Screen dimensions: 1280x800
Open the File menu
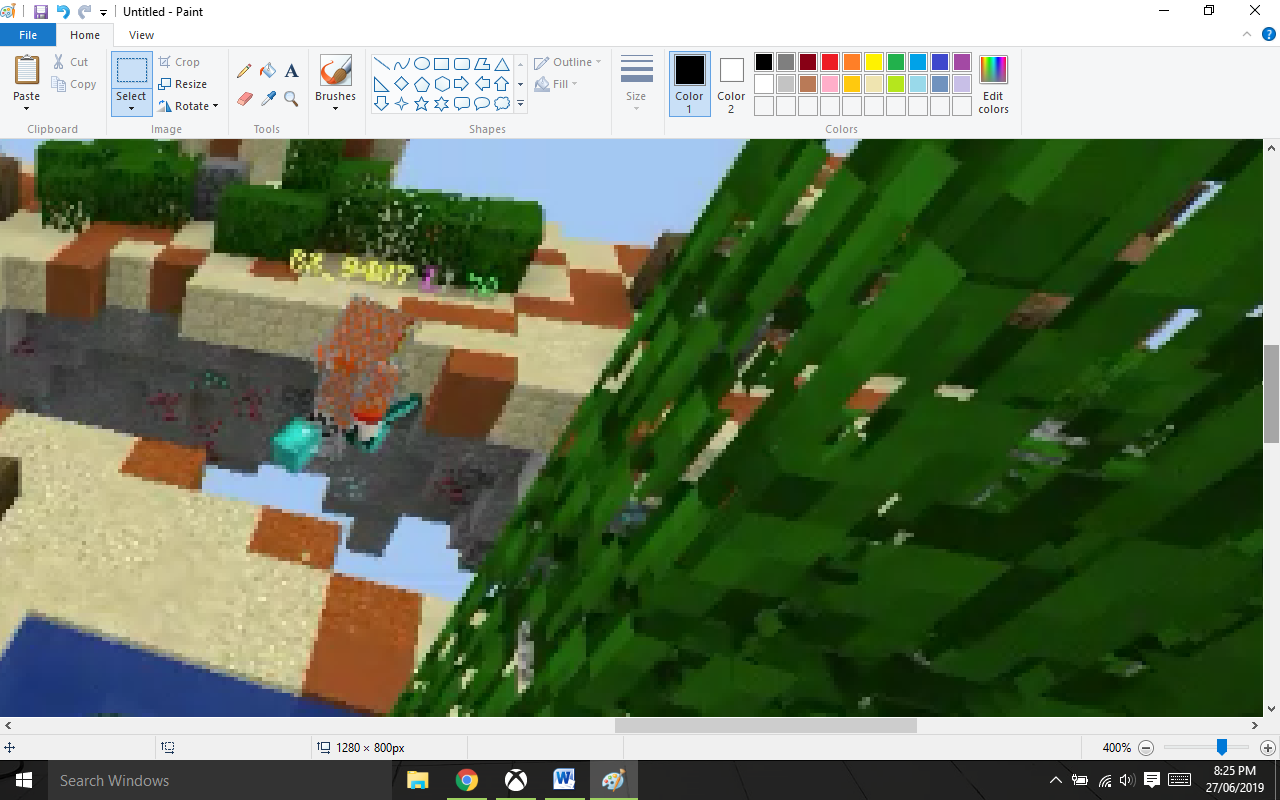(28, 35)
